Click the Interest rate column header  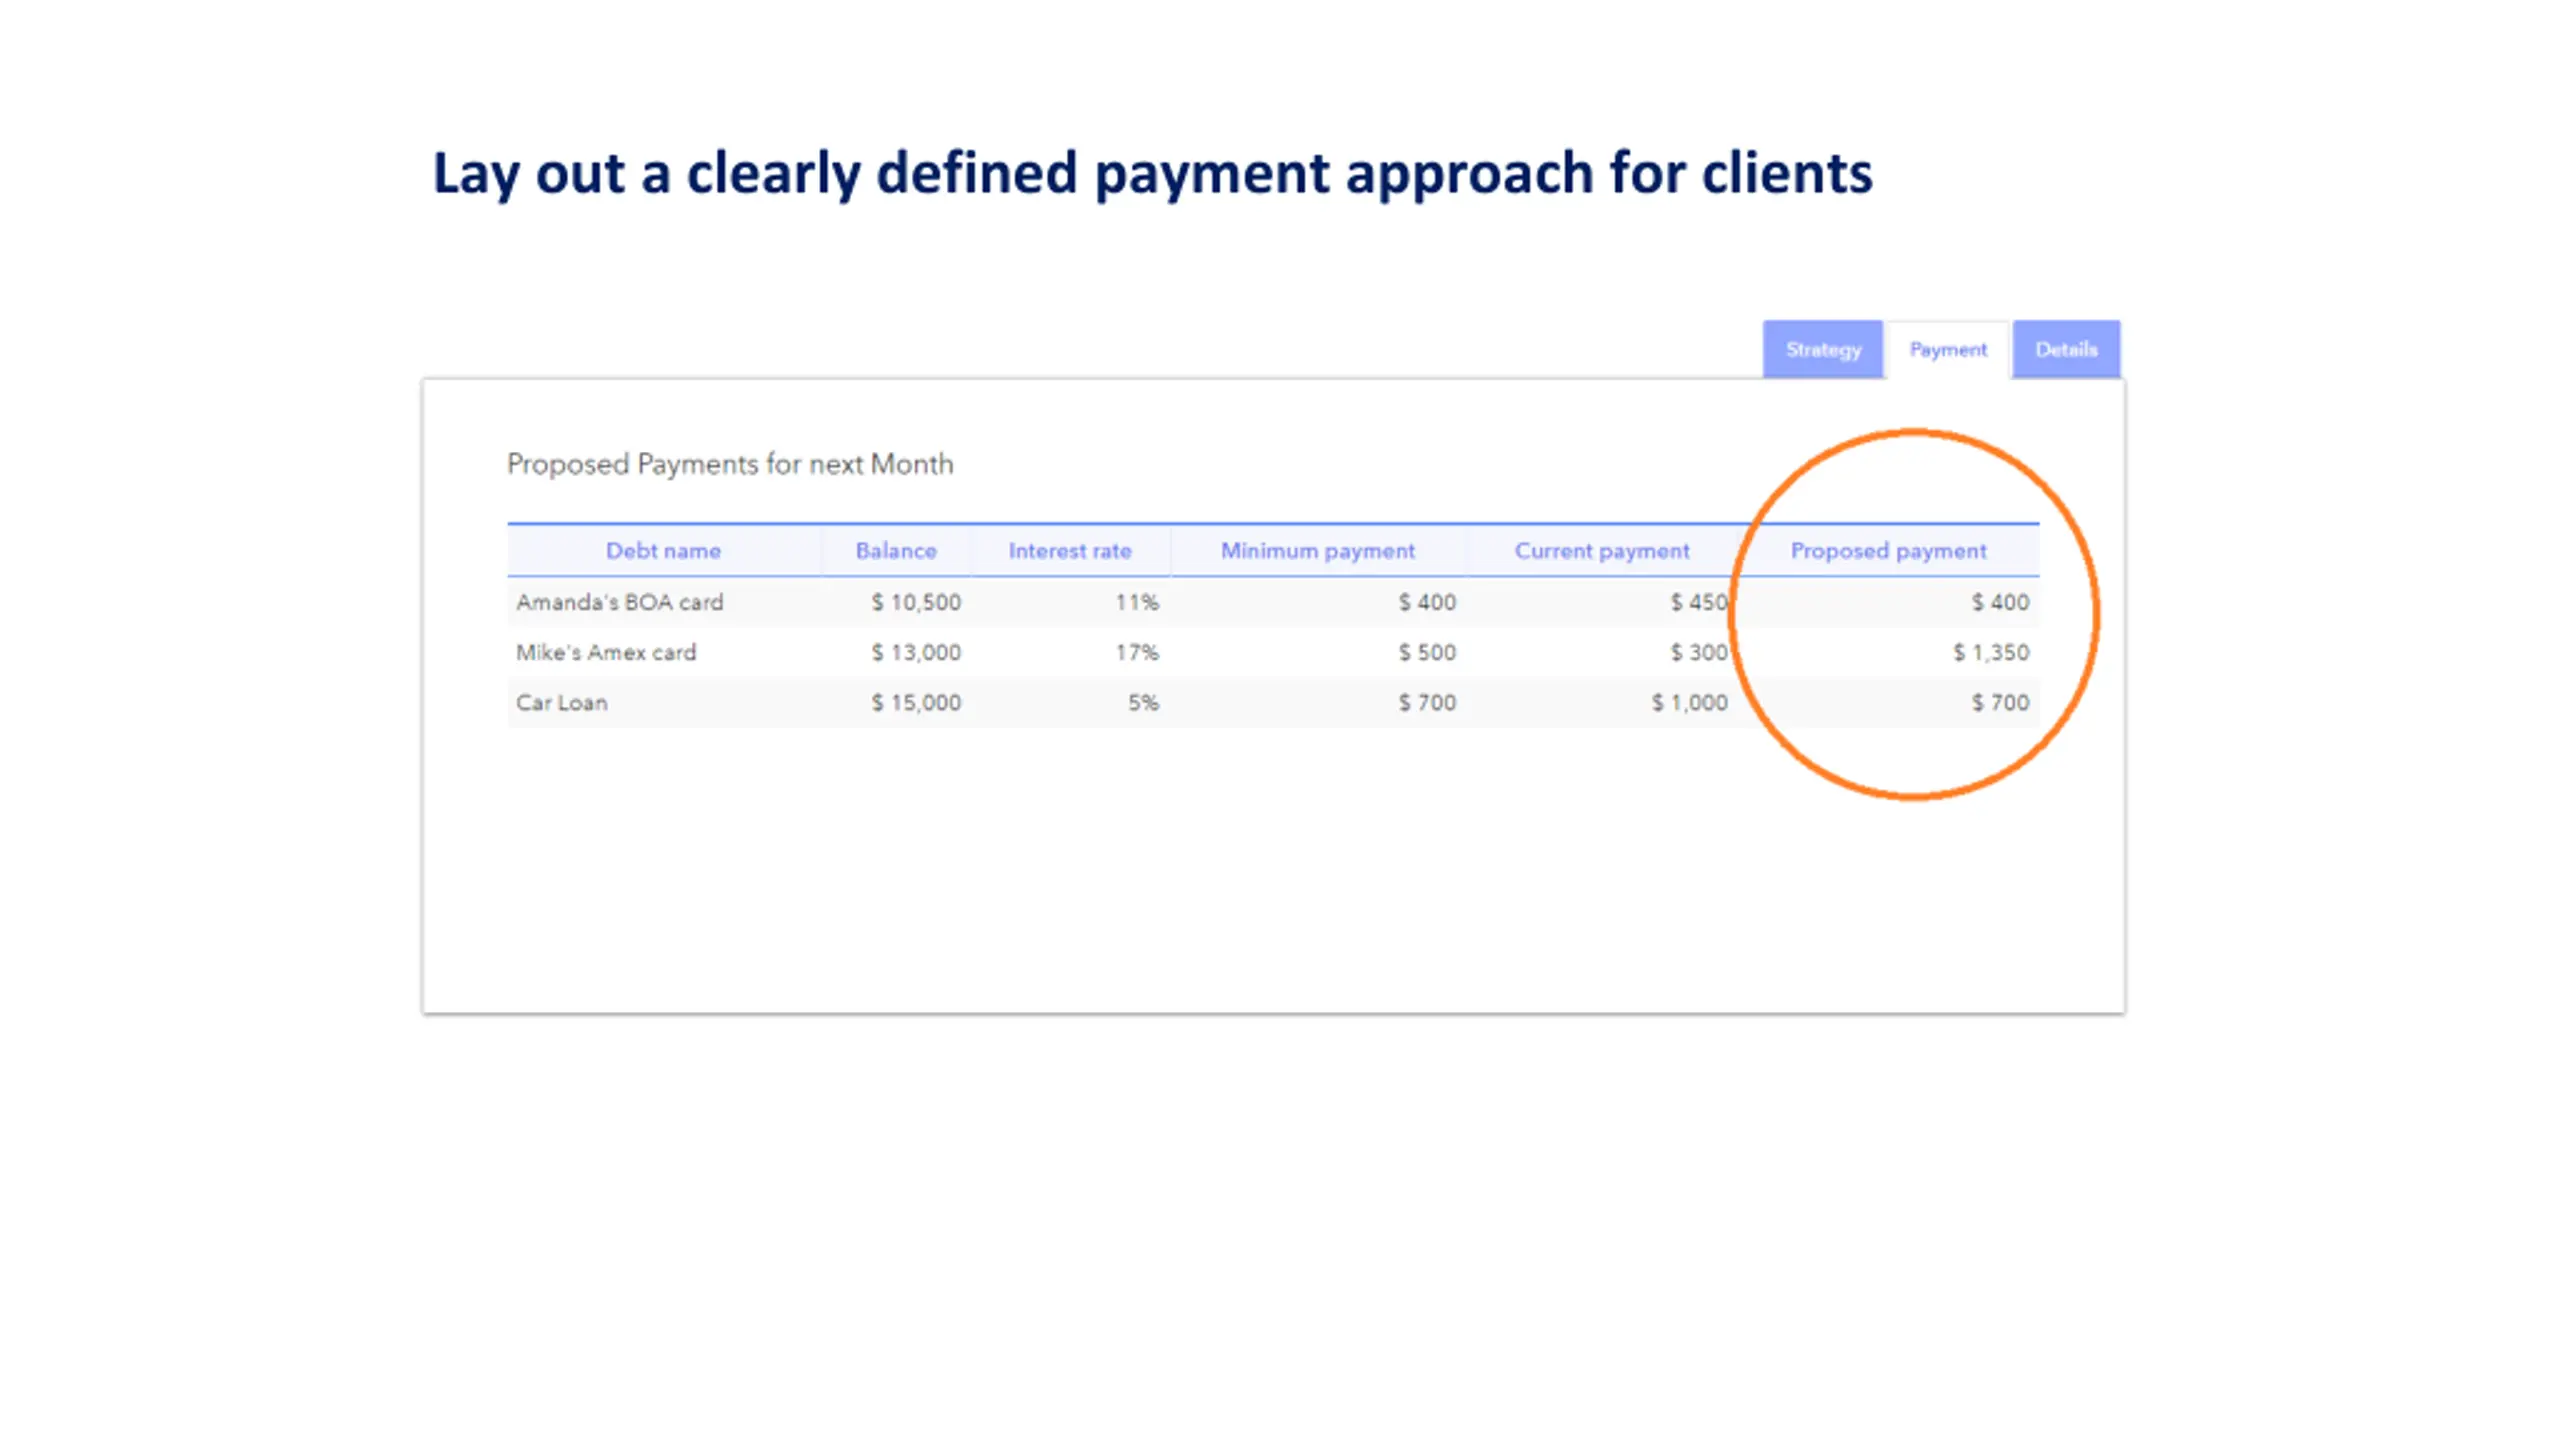point(1069,550)
